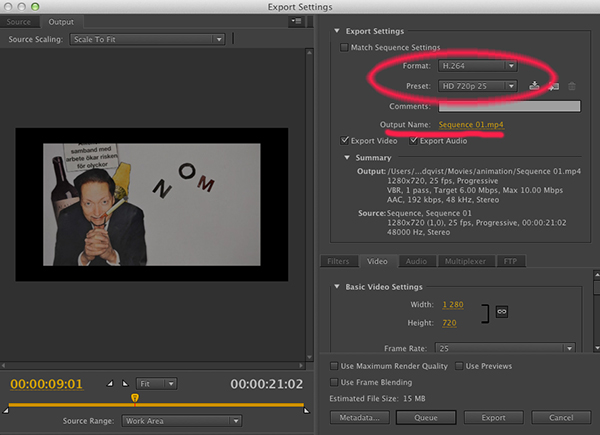Click the video settings scrollbar down arrow
The height and width of the screenshot is (435, 600).
pos(597,348)
